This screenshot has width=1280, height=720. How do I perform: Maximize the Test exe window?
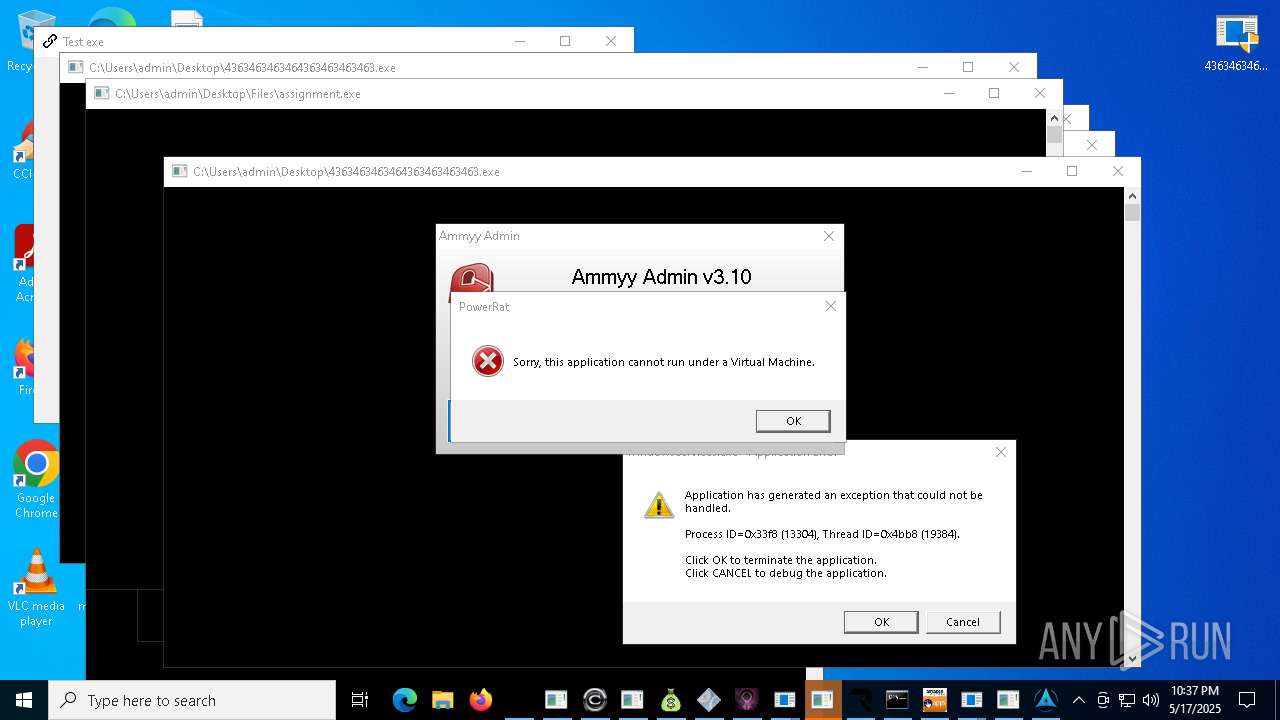coord(565,41)
